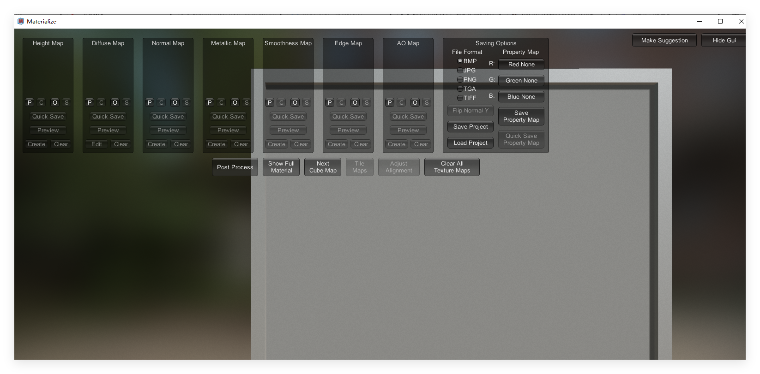The width and height of the screenshot is (760, 374).
Task: Click the O (open) icon under Diffuse Map
Action: coord(115,102)
